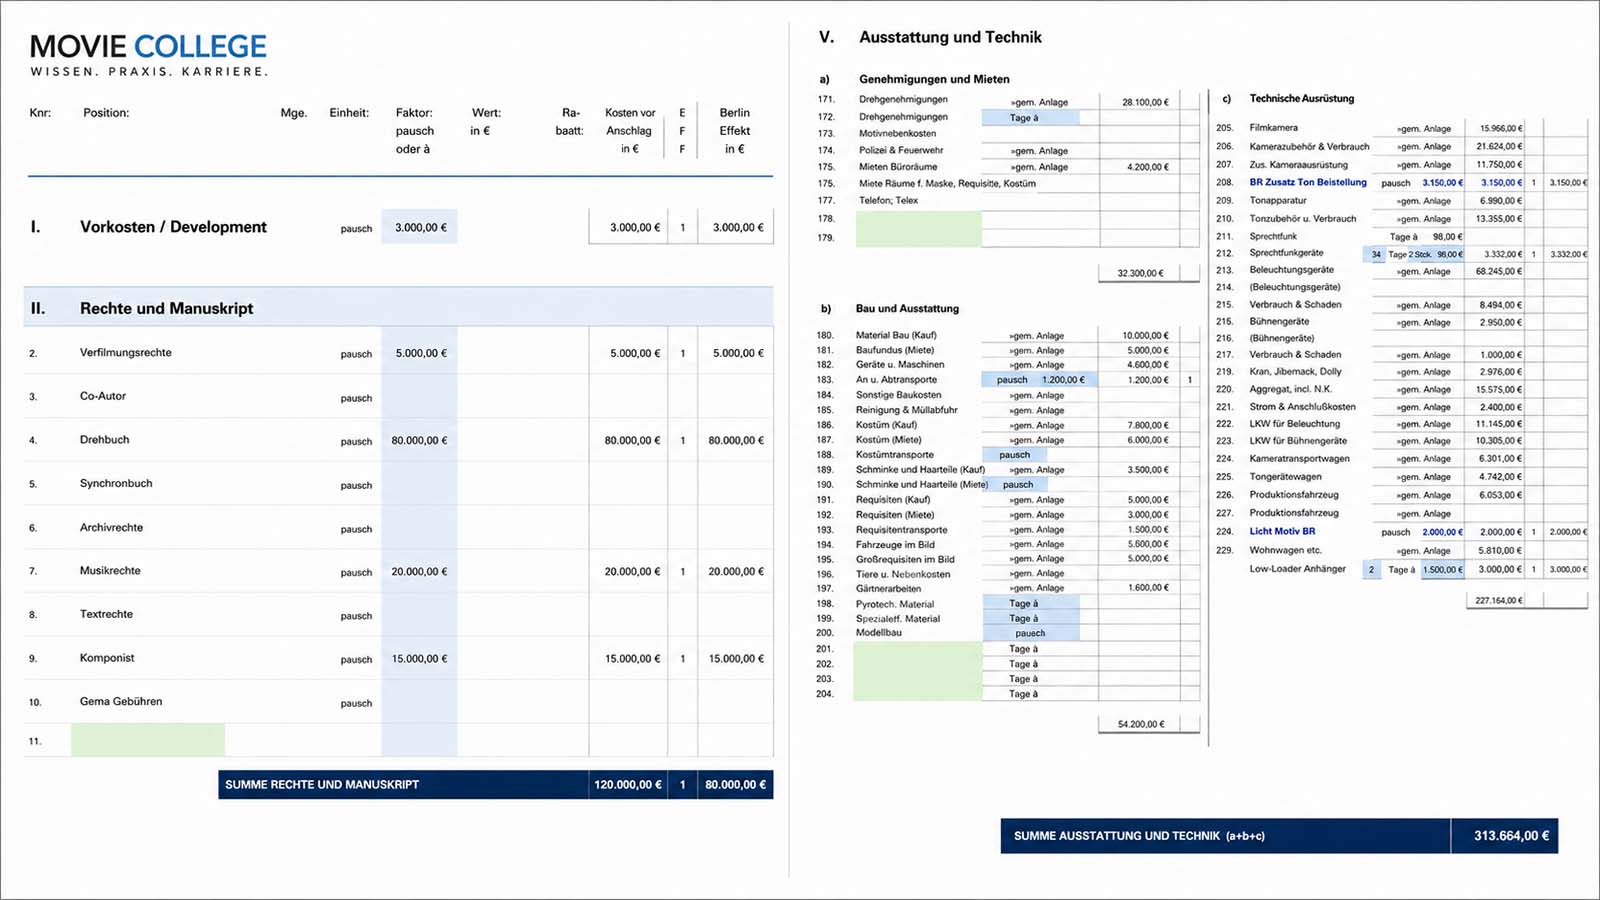Click the 'Material Bau (Kauf)' entry

click(x=896, y=335)
